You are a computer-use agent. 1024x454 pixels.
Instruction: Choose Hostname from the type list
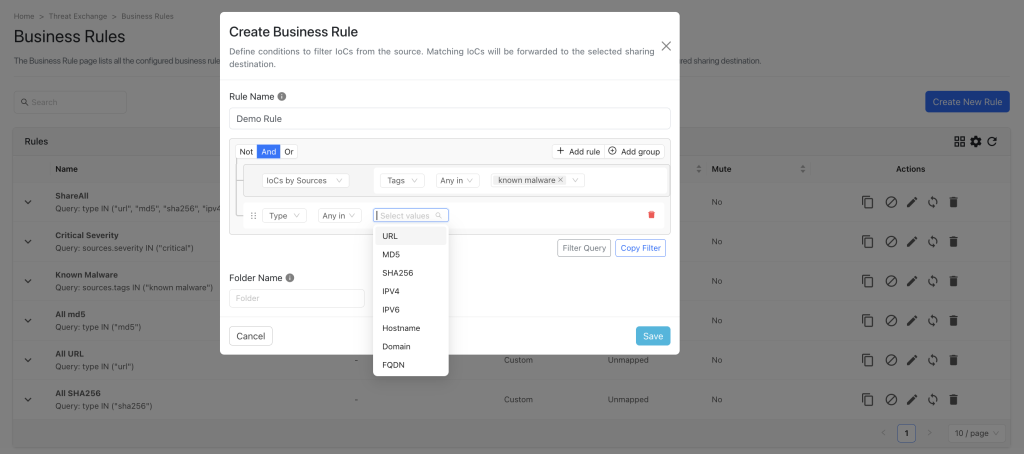tap(411, 328)
